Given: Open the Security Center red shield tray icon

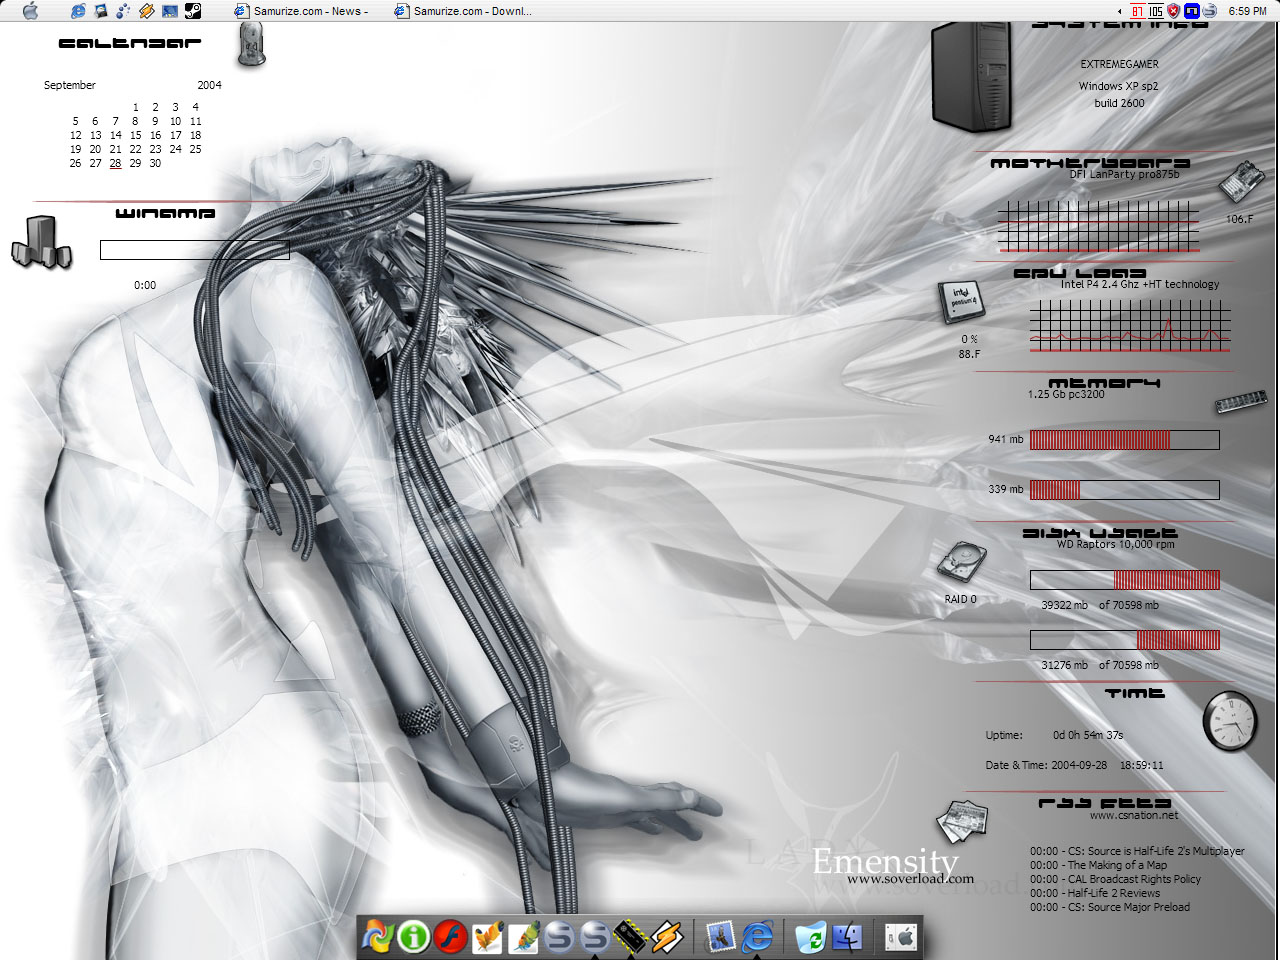Looking at the screenshot, I should point(1174,11).
